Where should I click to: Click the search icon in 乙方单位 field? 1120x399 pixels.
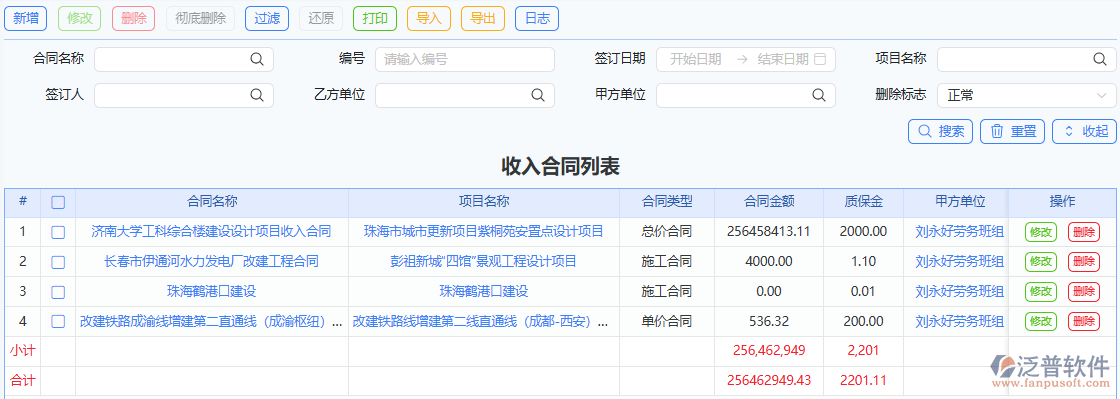coord(538,95)
